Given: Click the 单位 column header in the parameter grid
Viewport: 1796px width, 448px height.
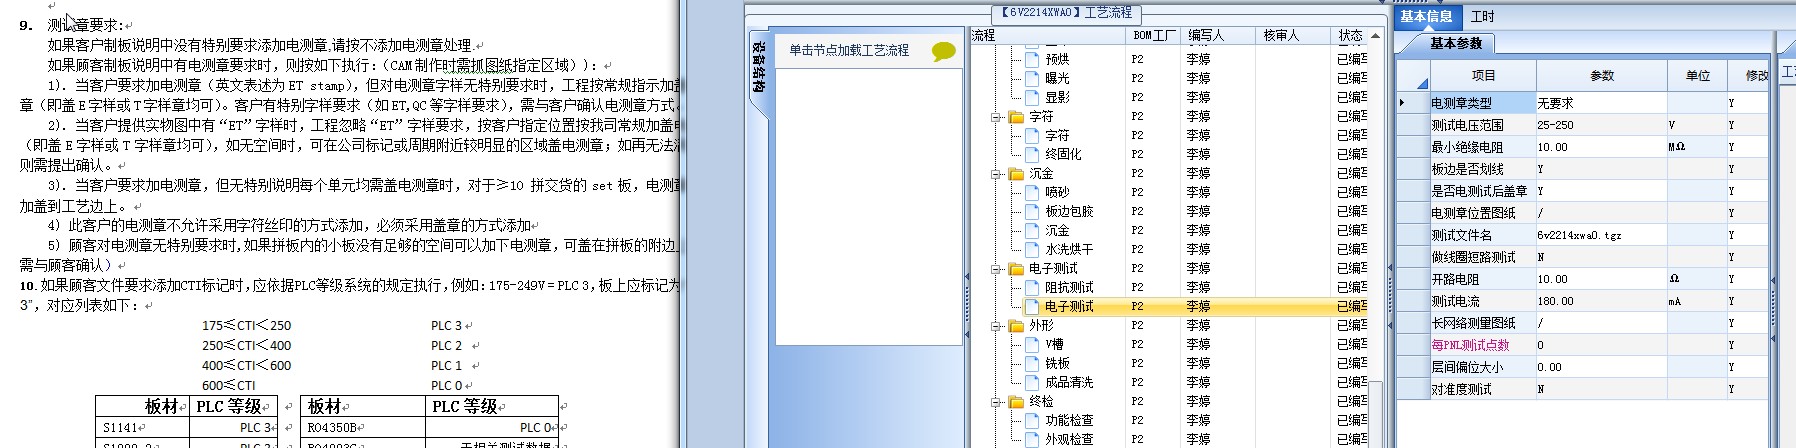Looking at the screenshot, I should click(1697, 76).
